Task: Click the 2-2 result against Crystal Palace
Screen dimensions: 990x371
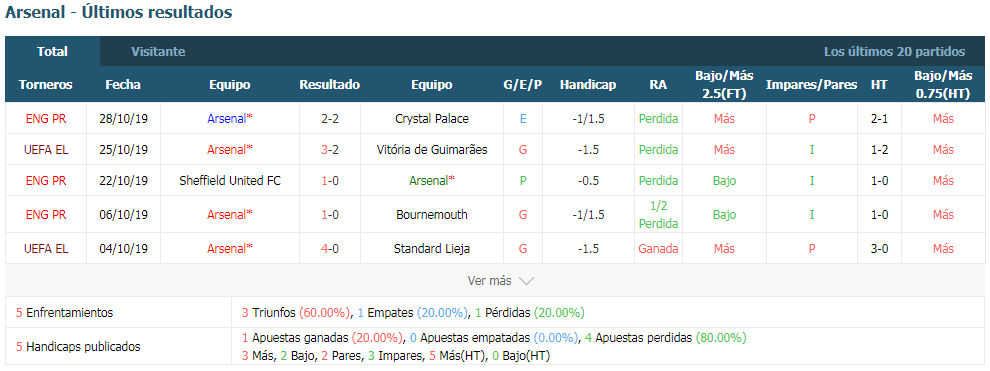Action: [x=330, y=119]
